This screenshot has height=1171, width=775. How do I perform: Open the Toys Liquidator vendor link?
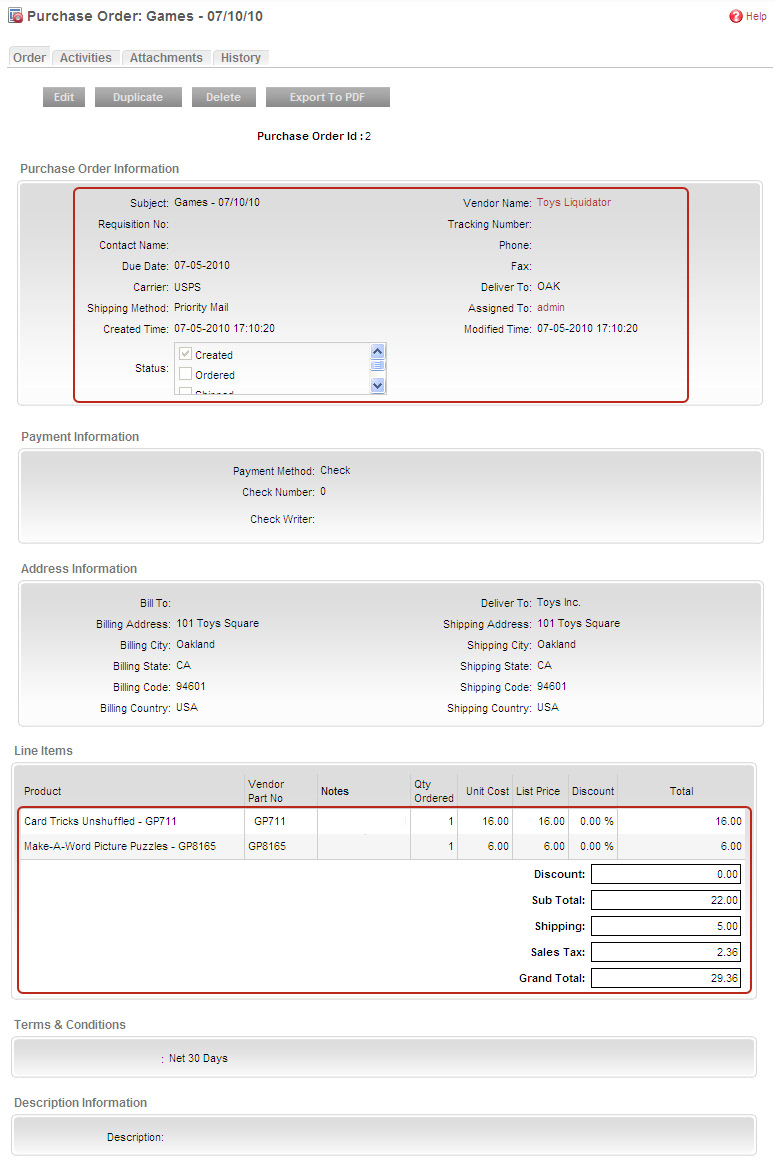[573, 202]
